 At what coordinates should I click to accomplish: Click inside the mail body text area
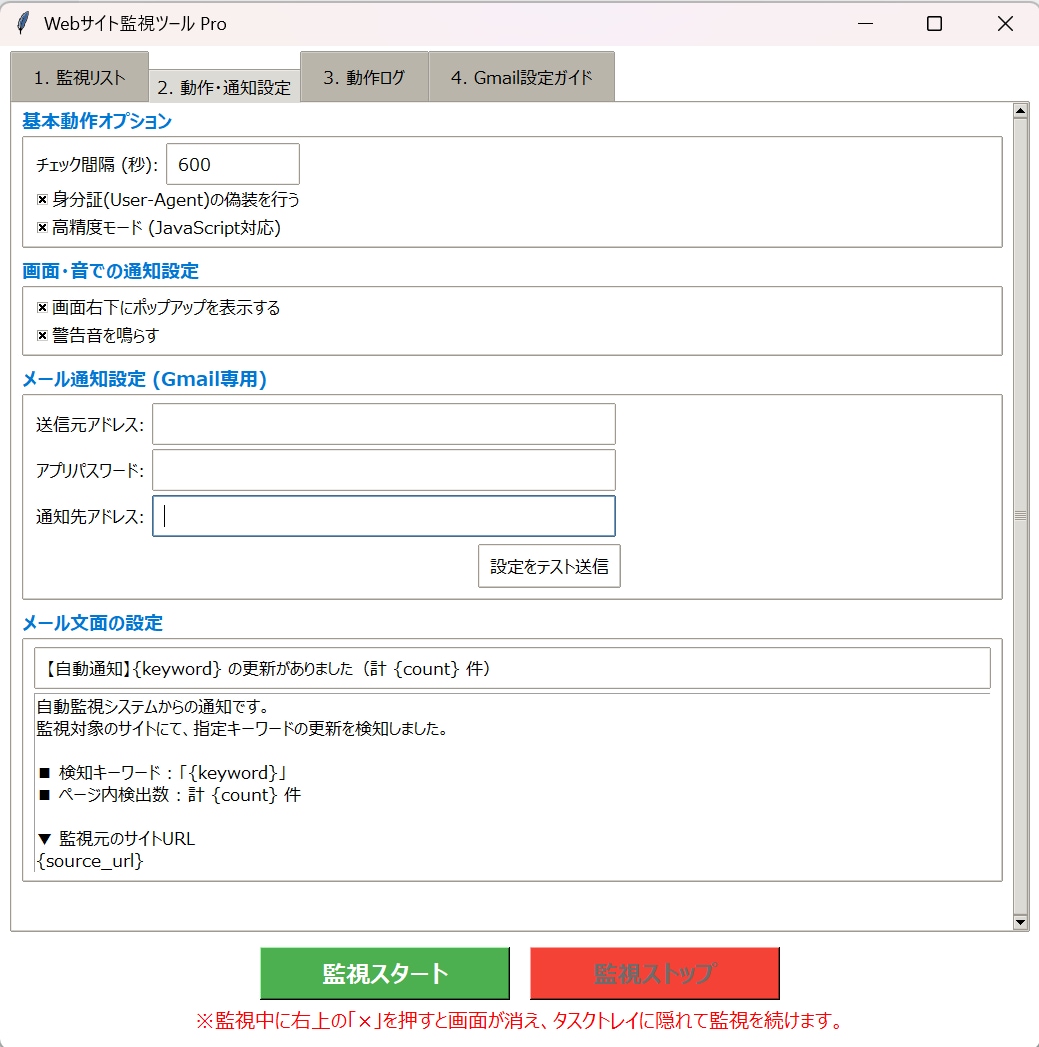(512, 783)
